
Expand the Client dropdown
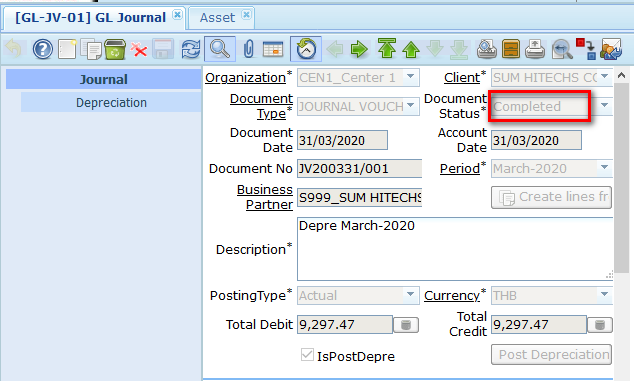pos(604,76)
